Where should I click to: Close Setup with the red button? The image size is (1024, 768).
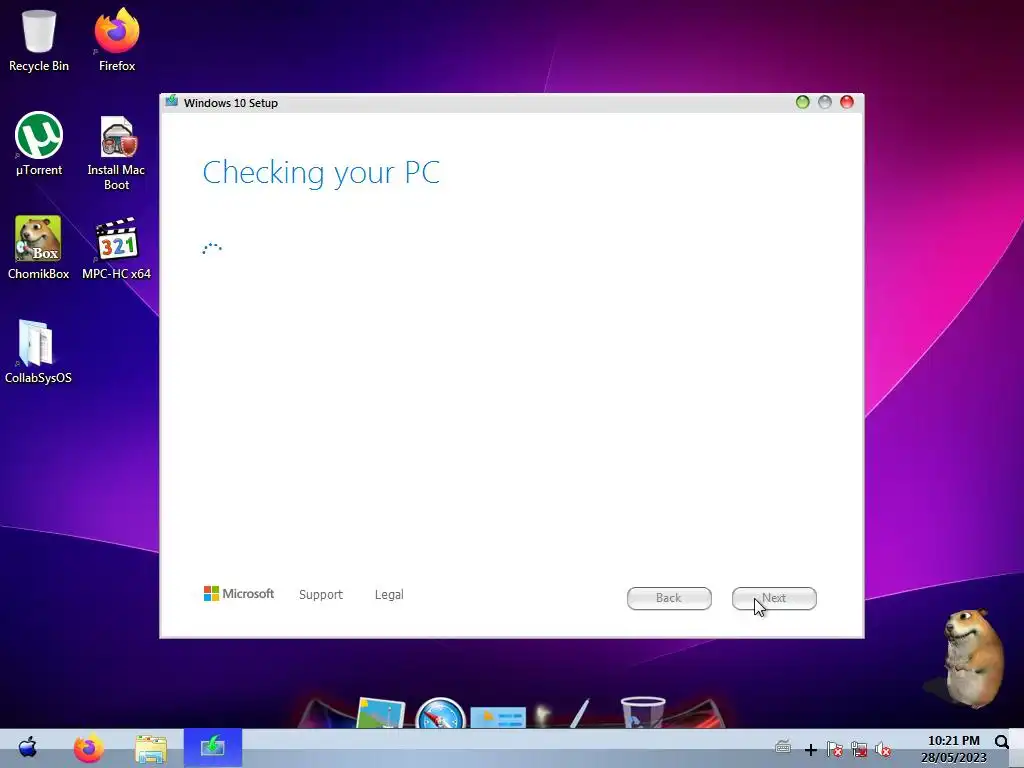847,102
